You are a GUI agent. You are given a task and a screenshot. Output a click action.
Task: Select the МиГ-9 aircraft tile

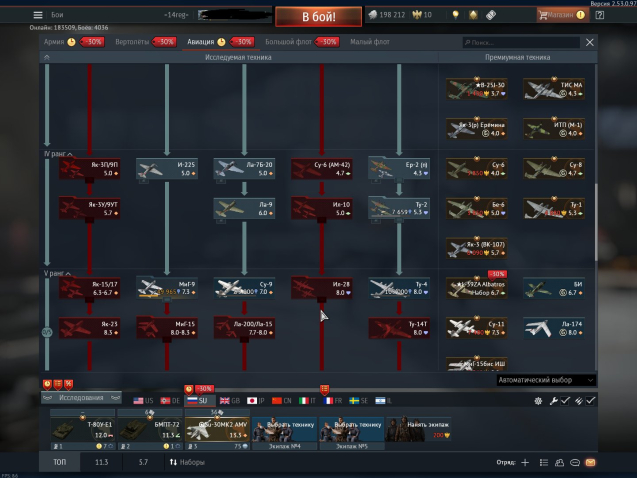click(x=164, y=288)
